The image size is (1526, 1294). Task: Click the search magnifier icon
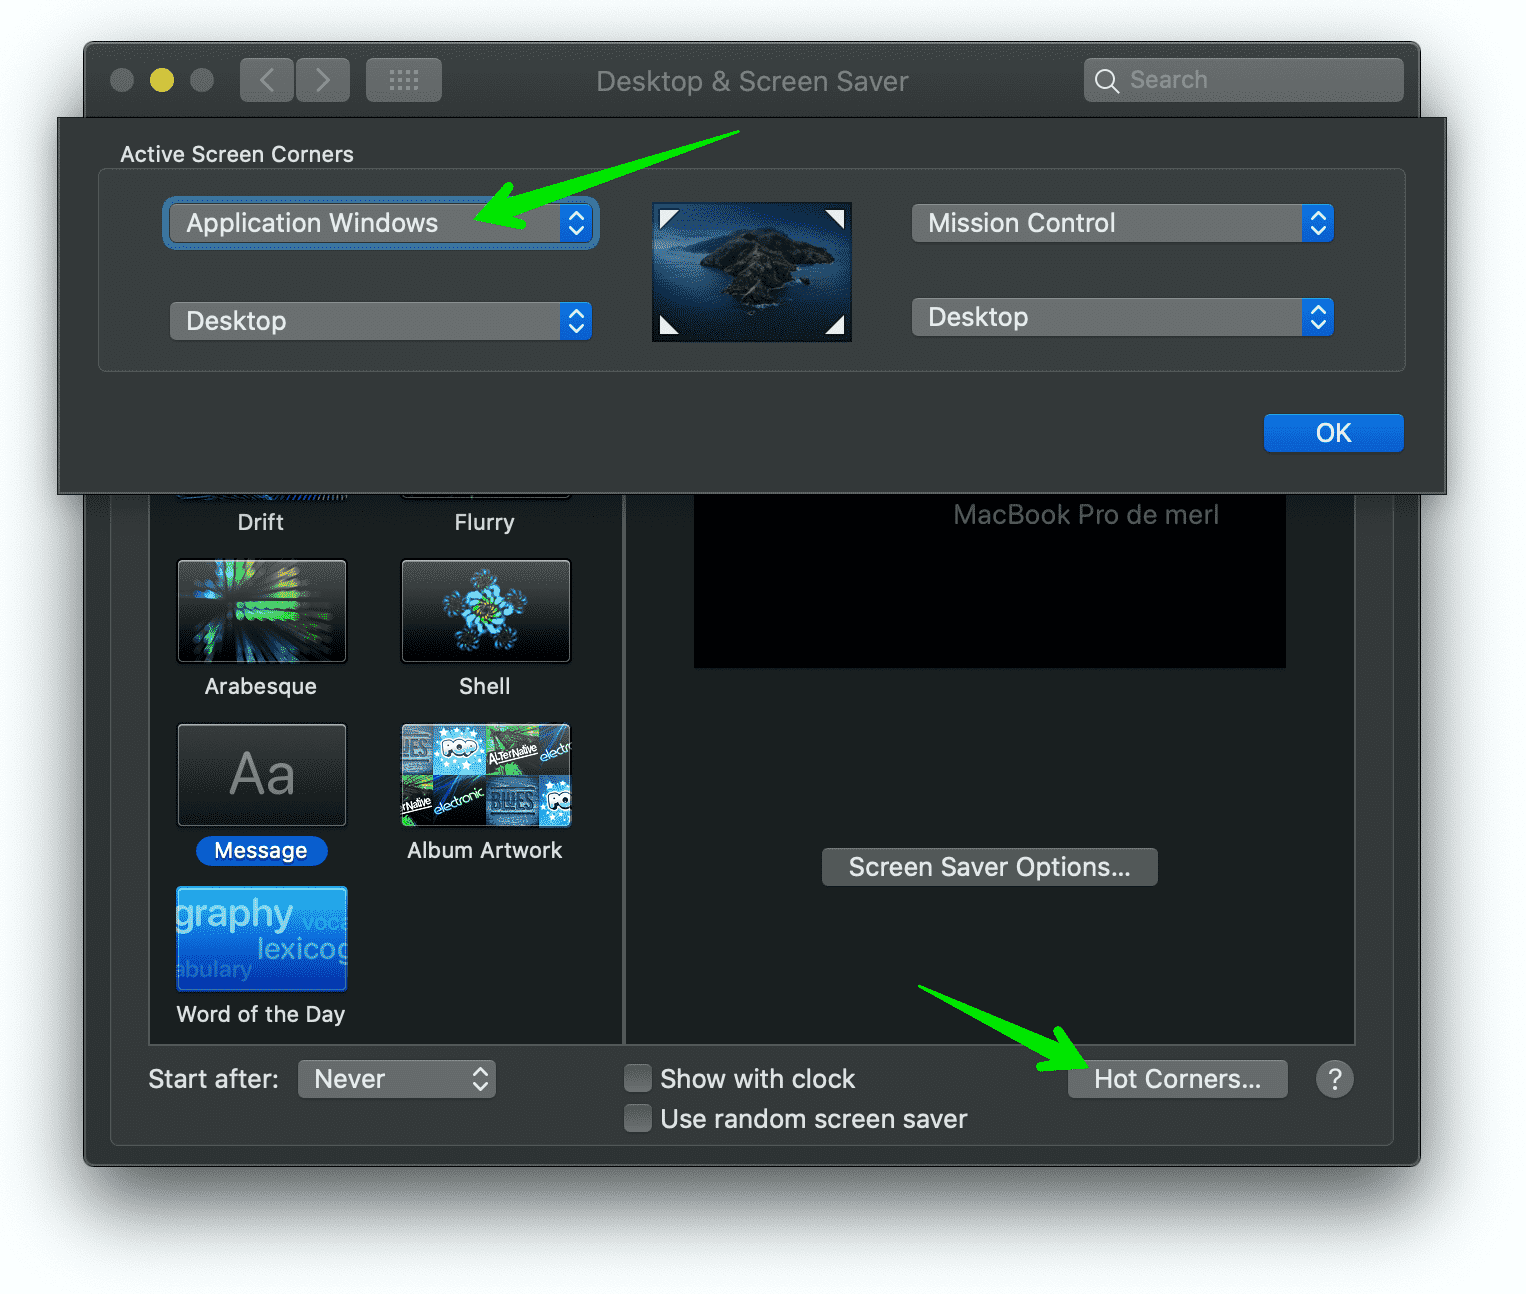click(1107, 81)
